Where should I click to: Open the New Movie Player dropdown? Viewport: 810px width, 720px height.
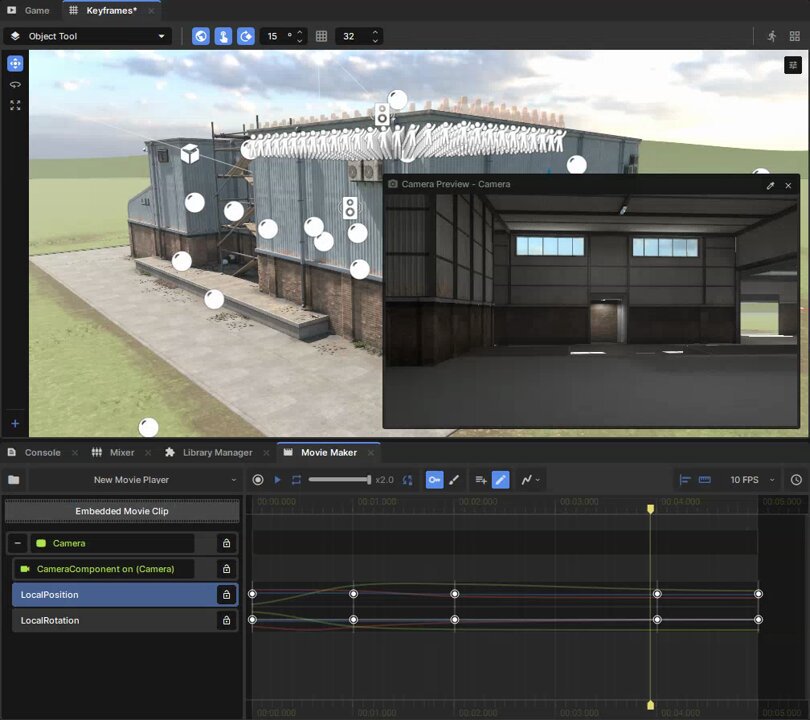point(134,480)
